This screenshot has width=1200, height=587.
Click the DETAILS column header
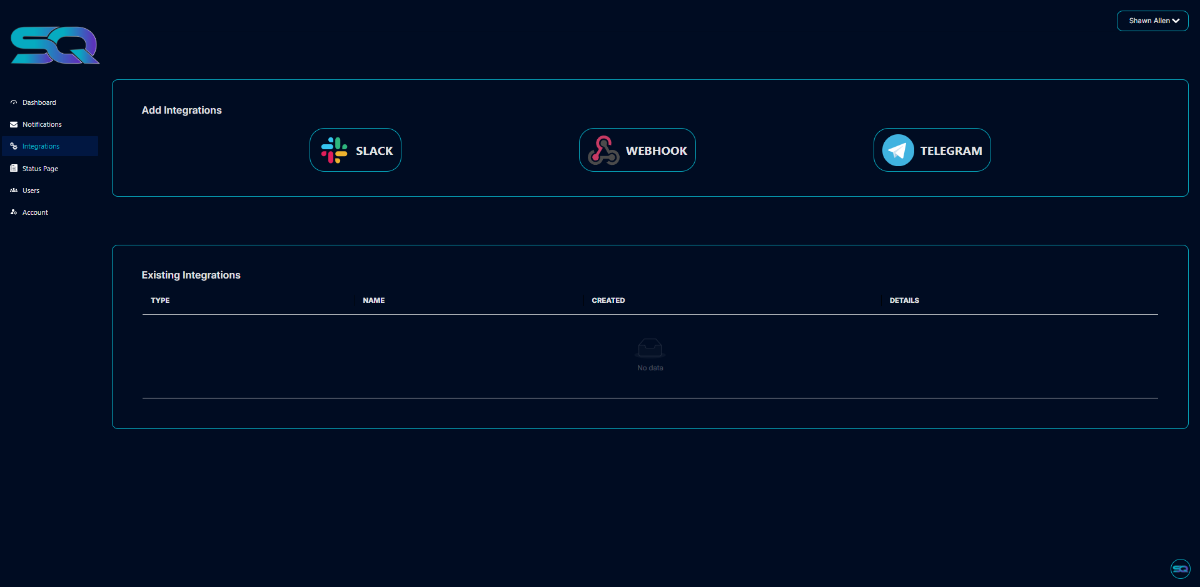(x=904, y=300)
